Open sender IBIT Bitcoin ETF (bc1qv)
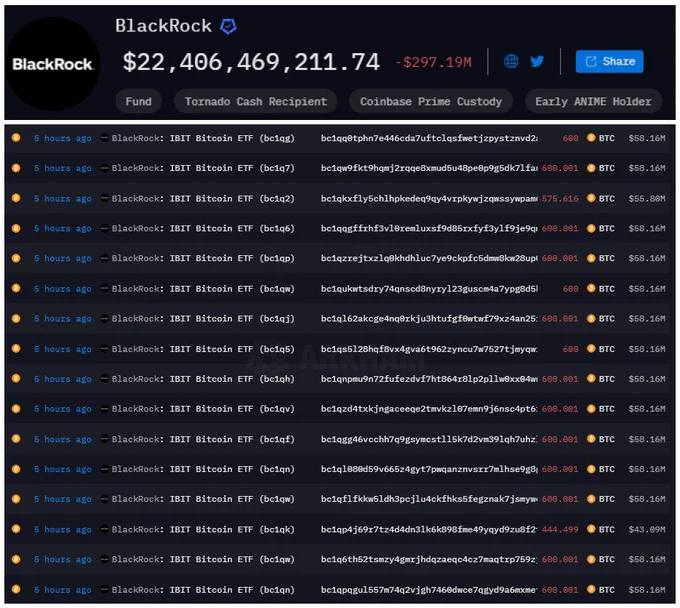Image resolution: width=680 pixels, height=608 pixels. 203,409
